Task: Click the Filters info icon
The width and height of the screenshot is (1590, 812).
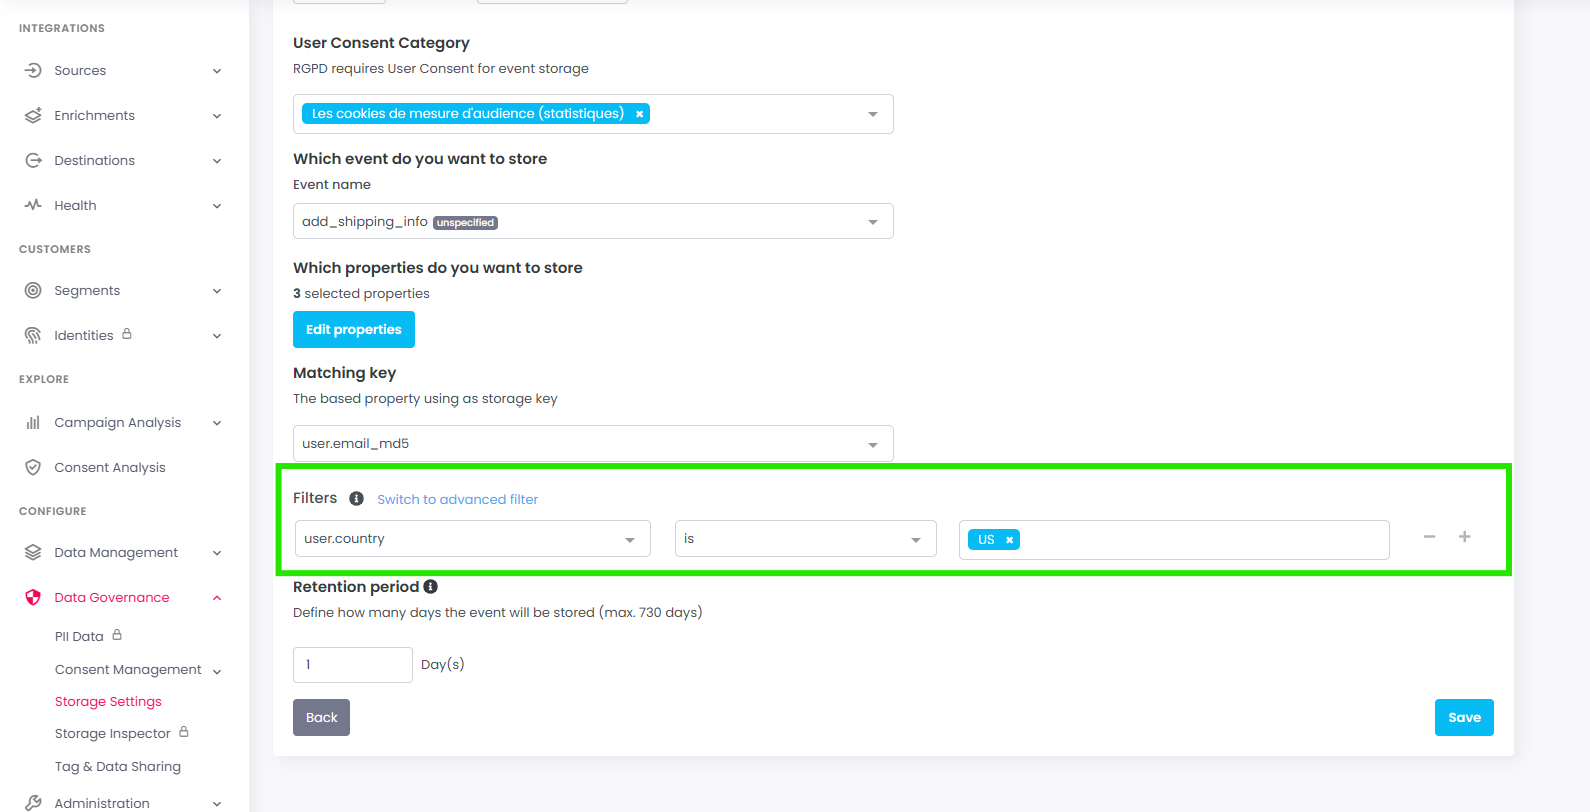Action: (356, 498)
